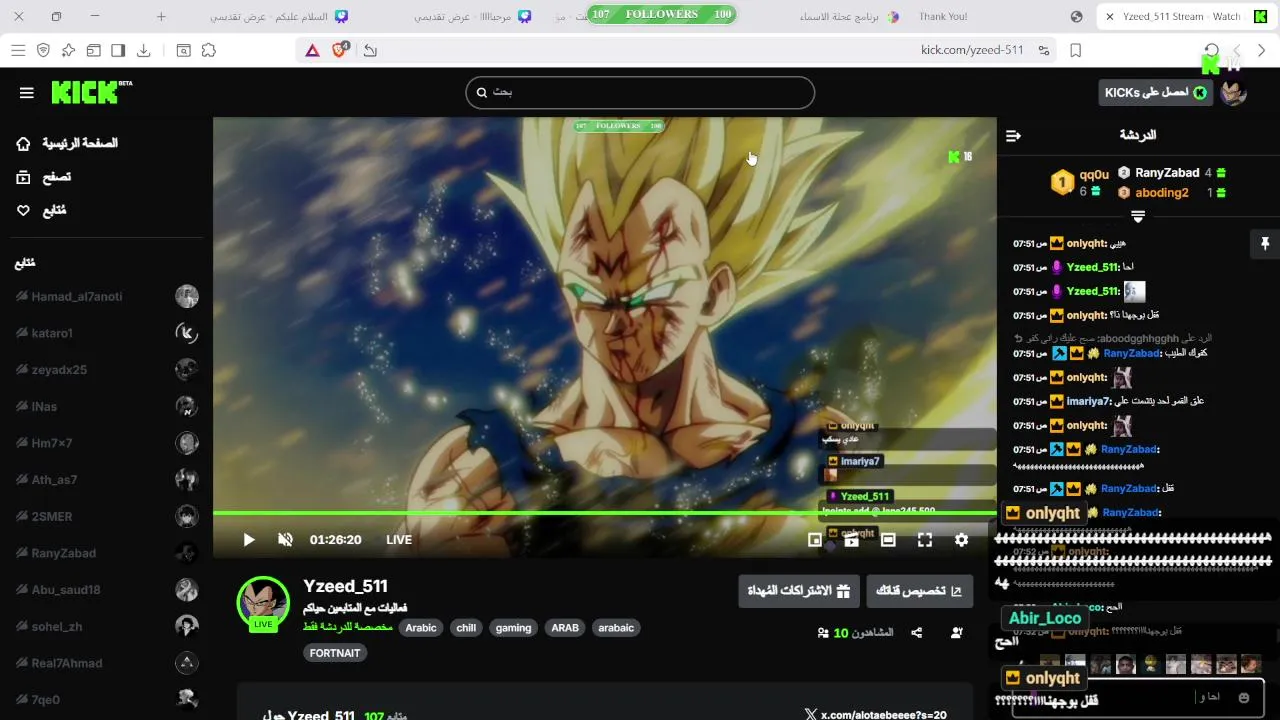Toggle theater mode
This screenshot has width=1280, height=720.
click(888, 540)
